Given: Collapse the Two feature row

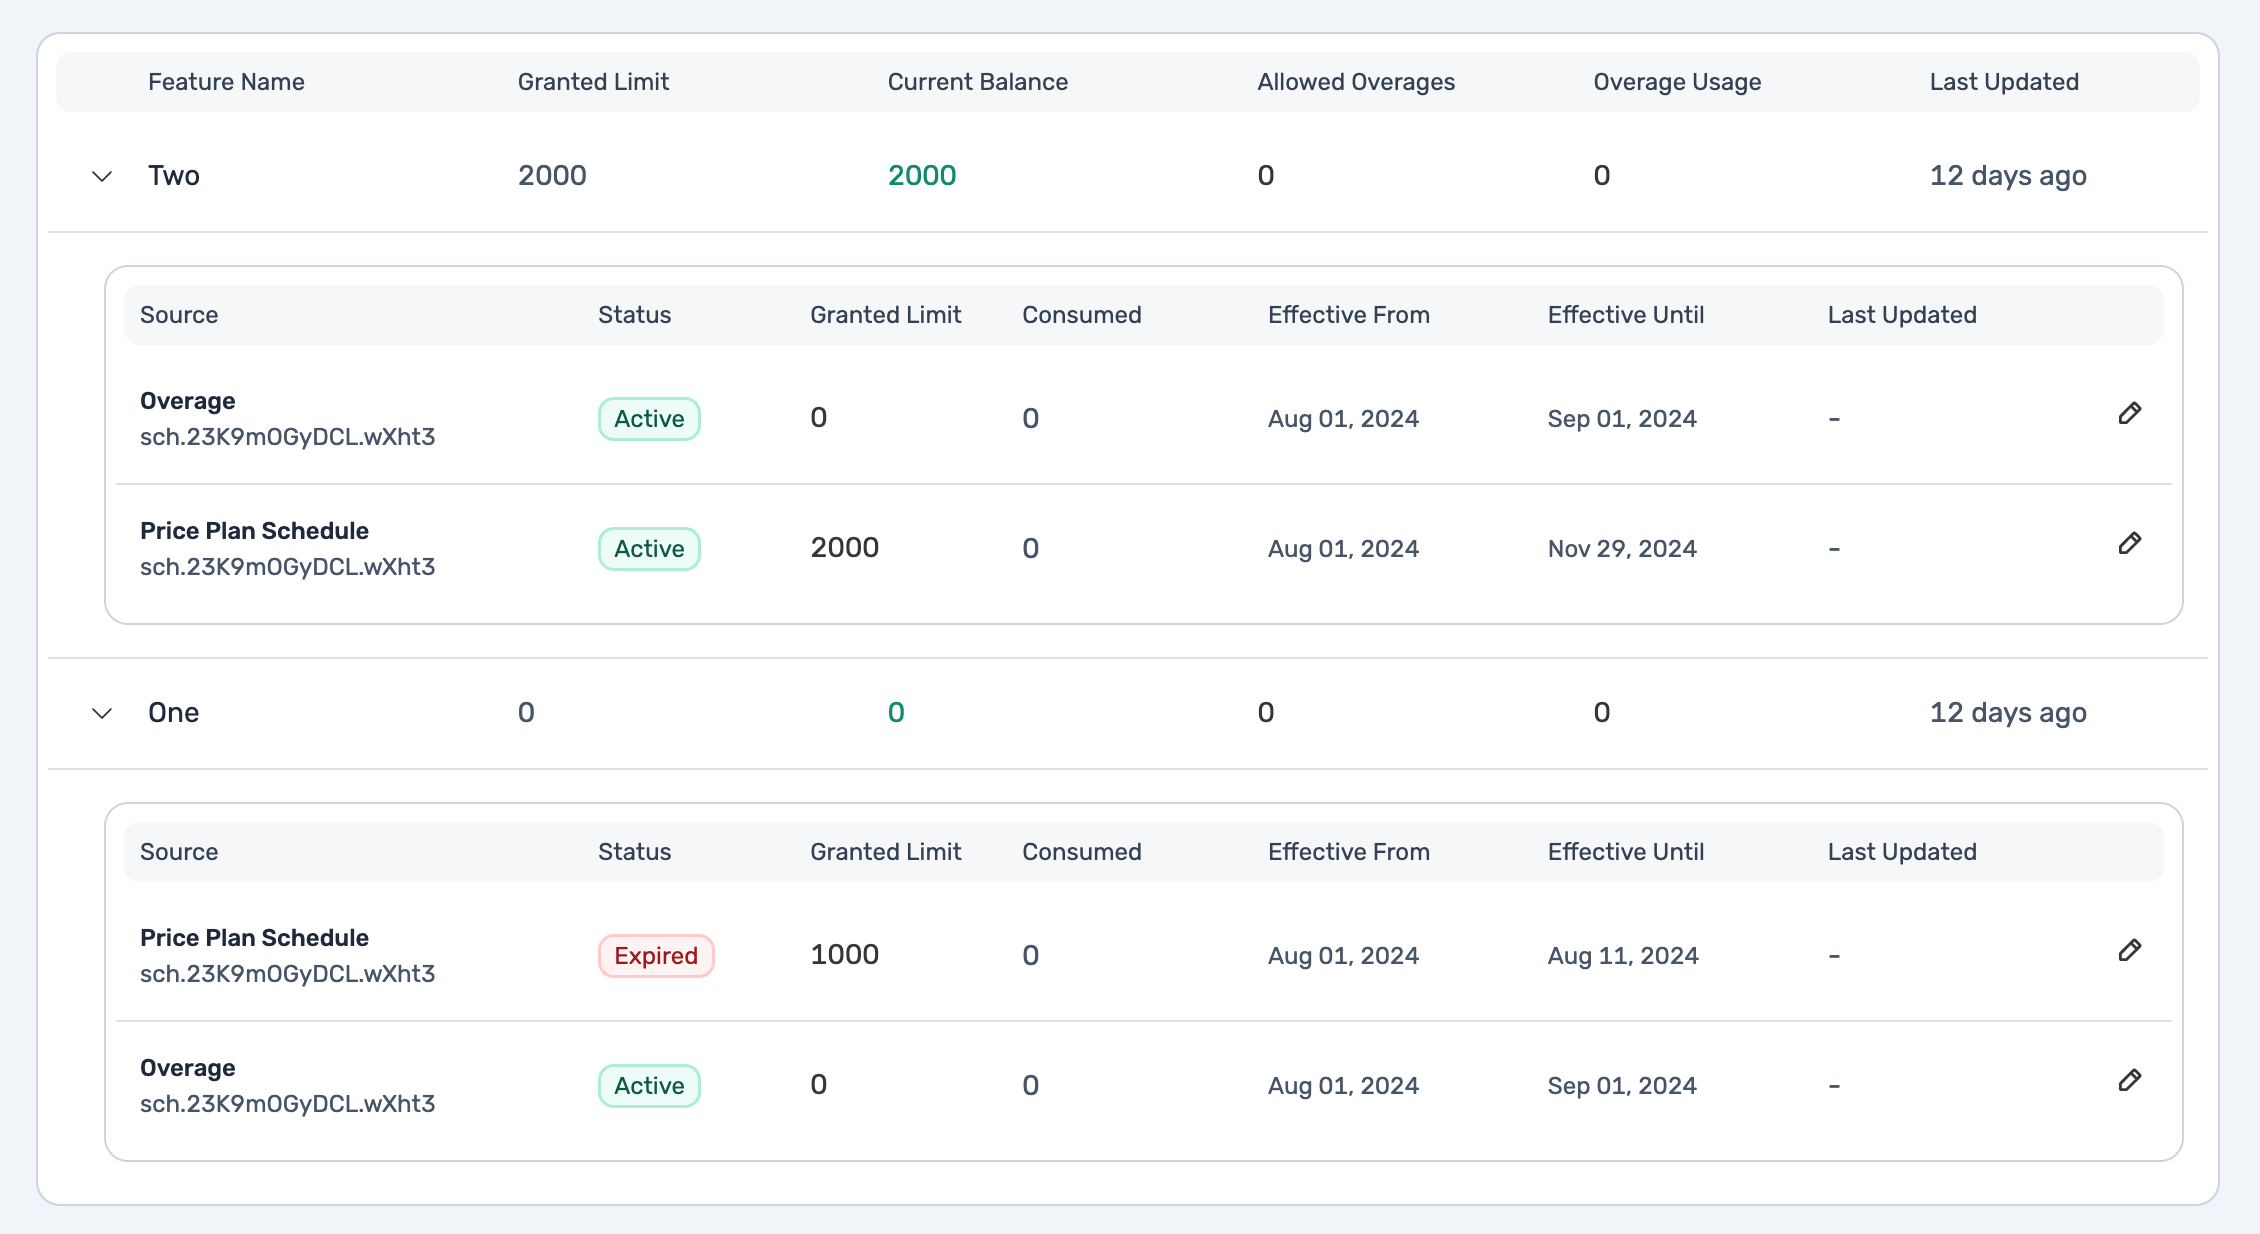Looking at the screenshot, I should click(102, 177).
